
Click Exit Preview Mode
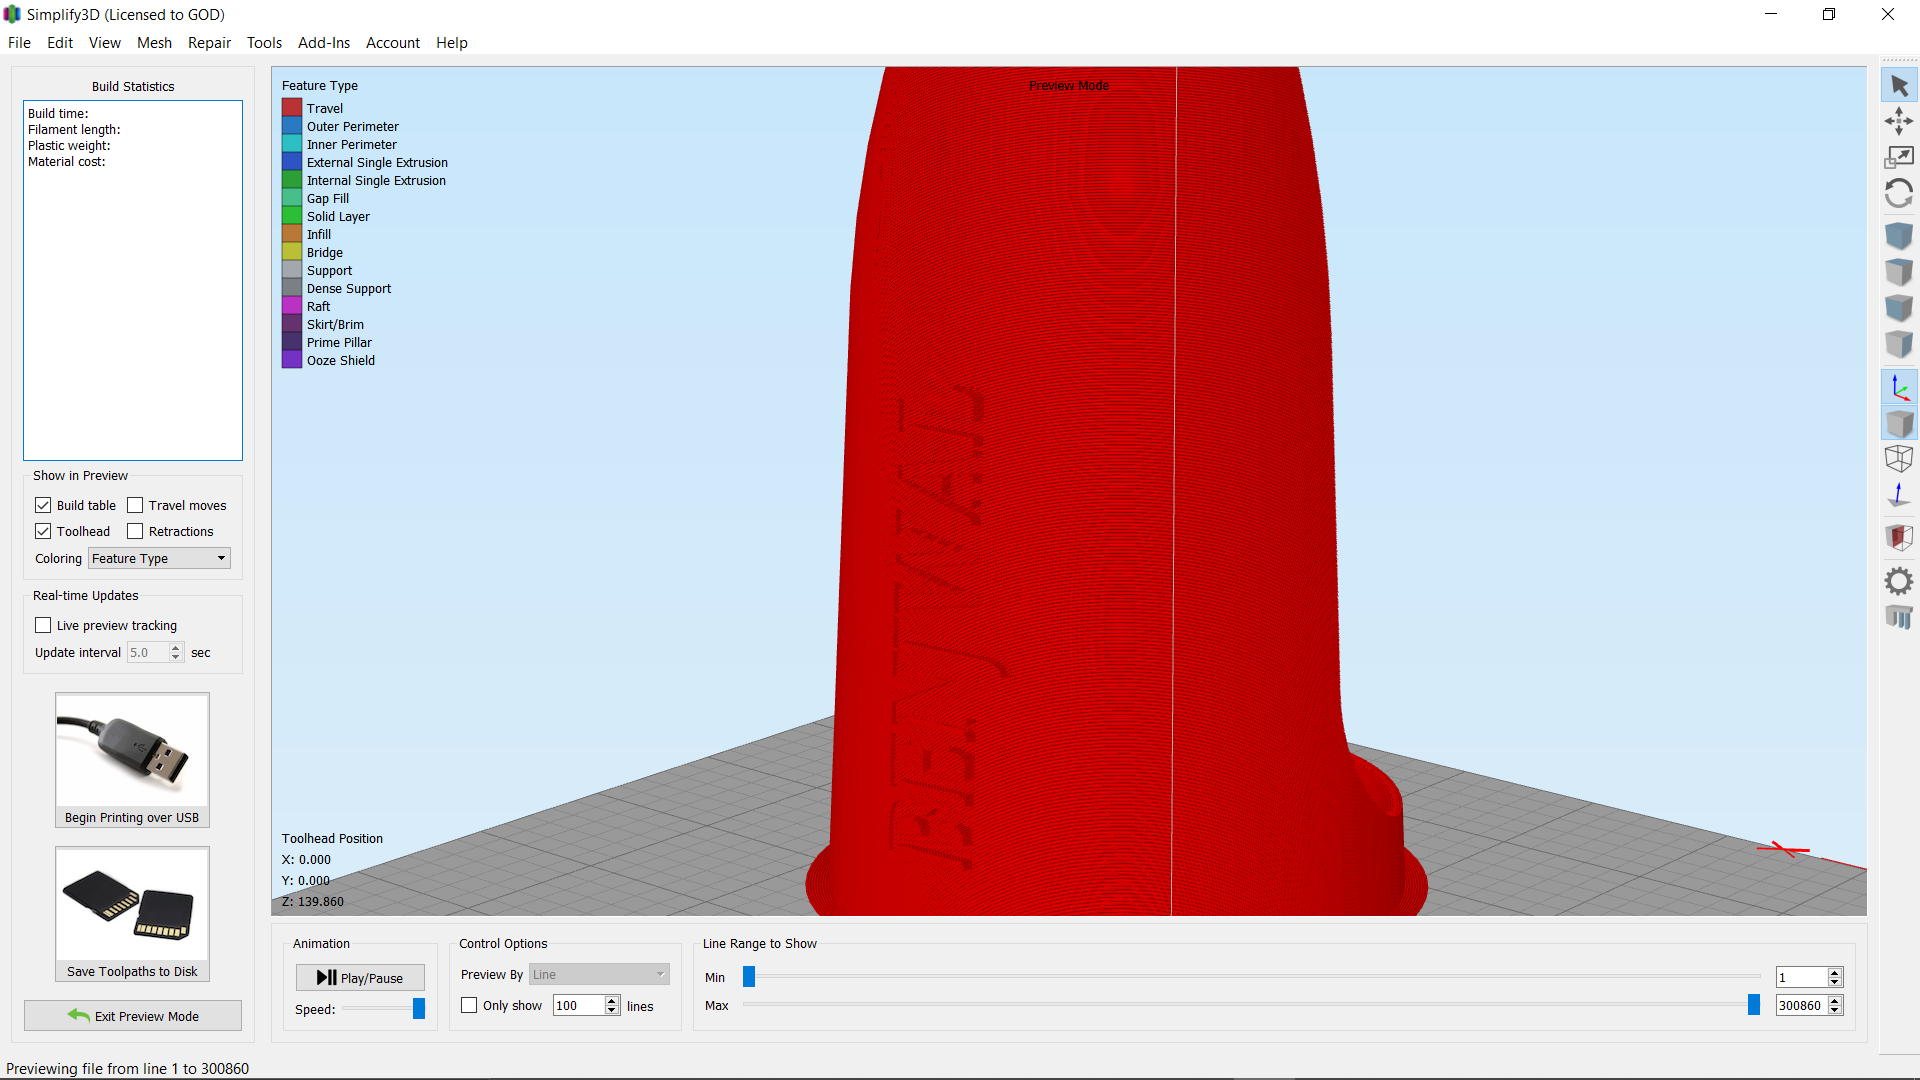[132, 1015]
